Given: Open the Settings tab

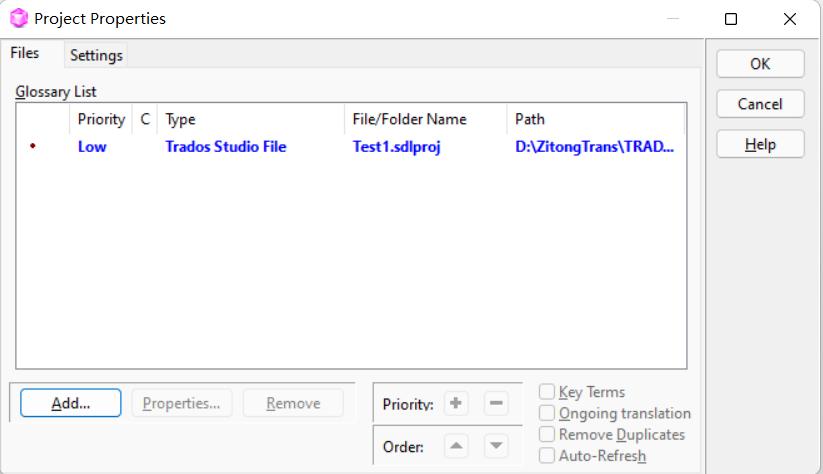Looking at the screenshot, I should [96, 55].
